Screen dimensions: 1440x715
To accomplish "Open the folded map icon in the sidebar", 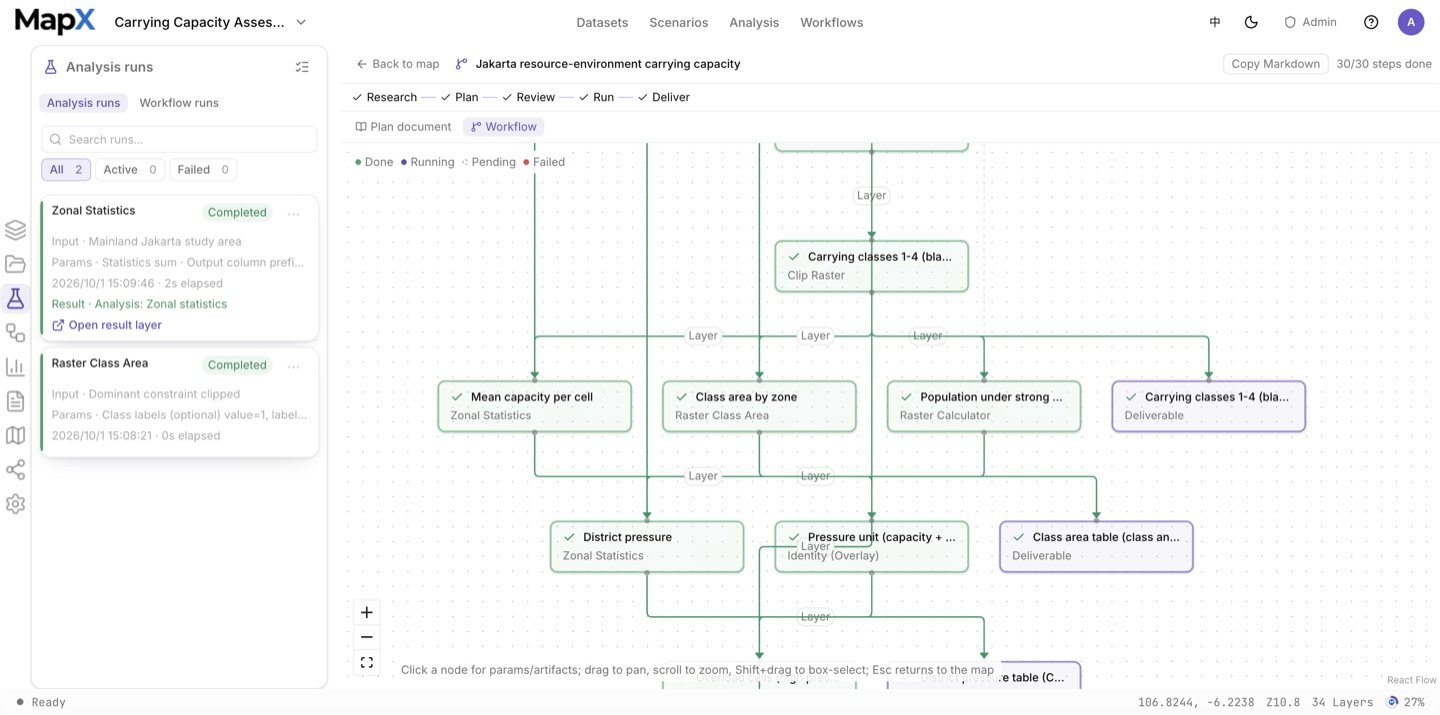I will 15,435.
